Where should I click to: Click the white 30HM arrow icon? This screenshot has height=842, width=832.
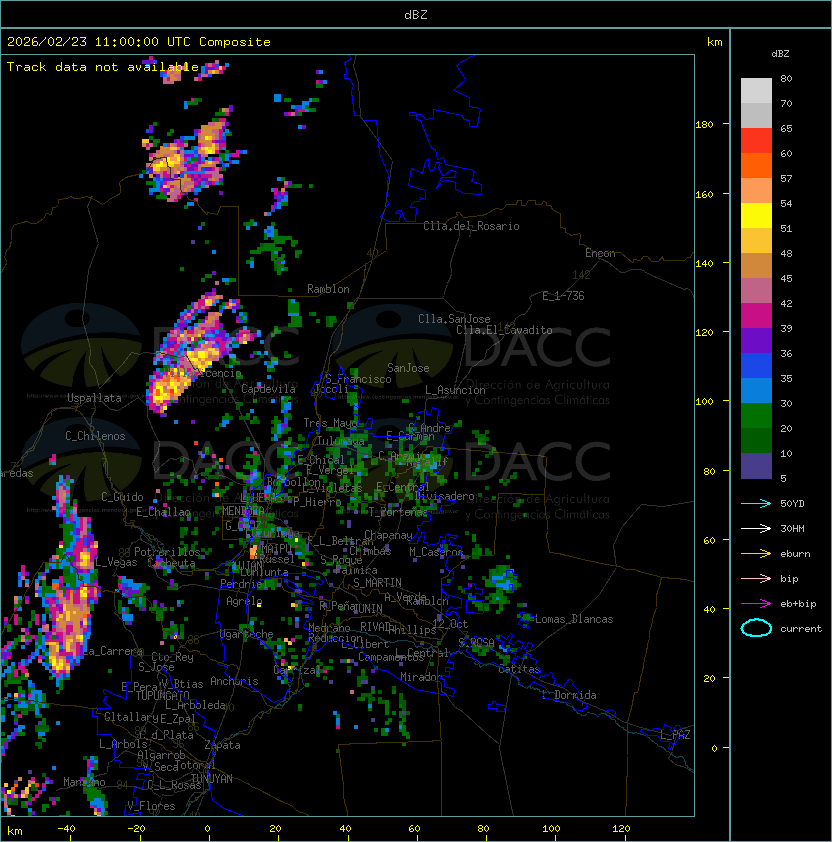pos(756,528)
